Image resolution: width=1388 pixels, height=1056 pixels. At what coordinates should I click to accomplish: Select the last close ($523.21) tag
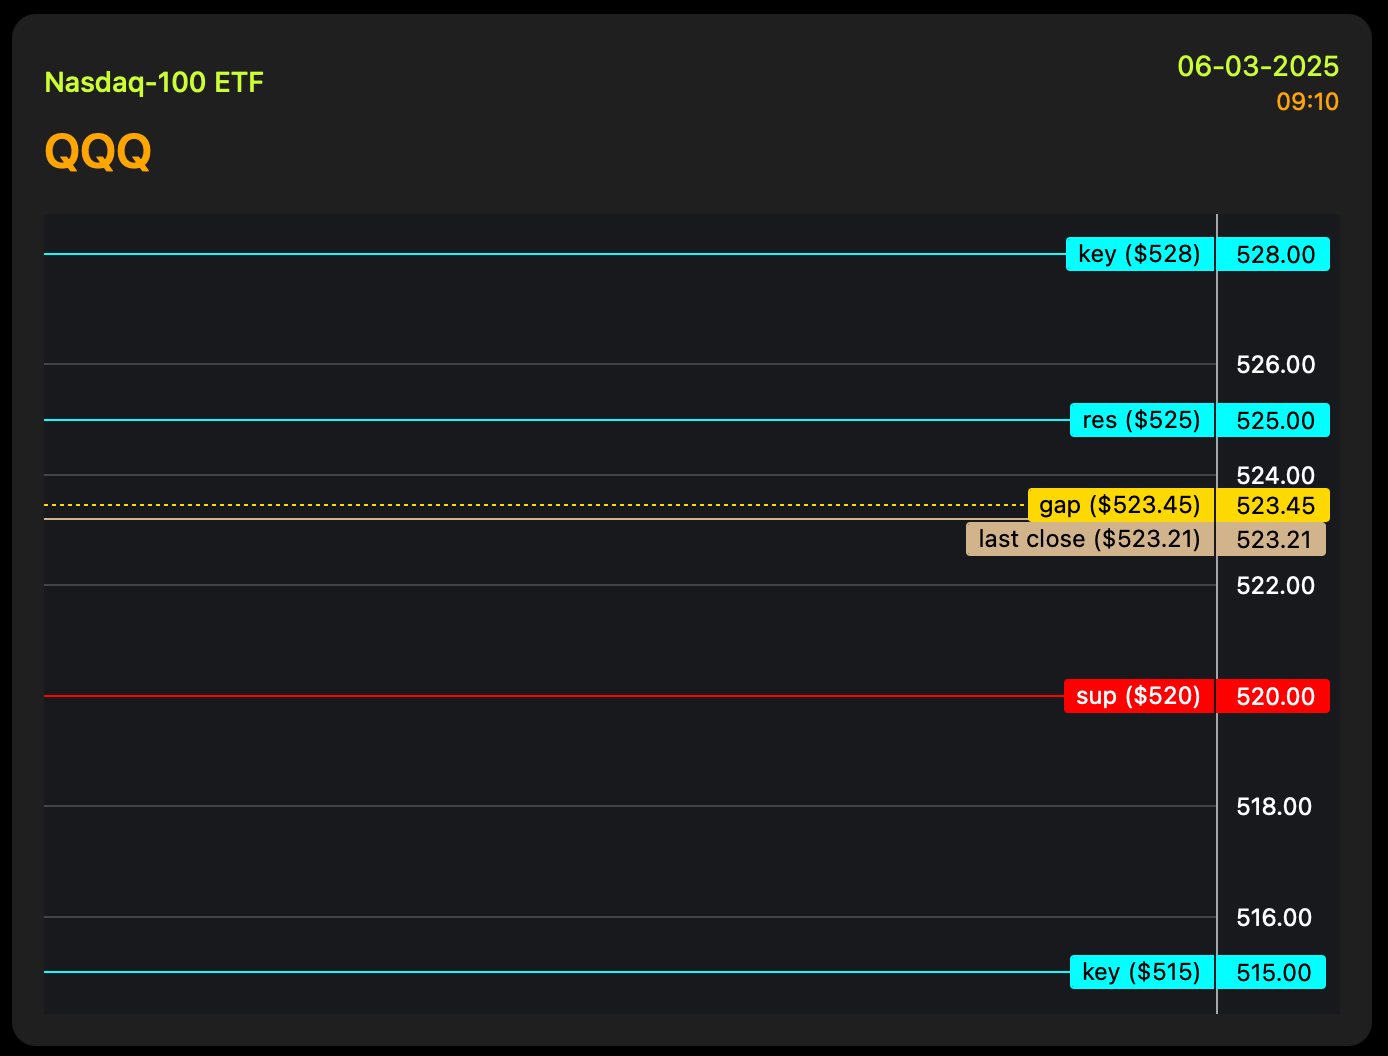(x=1089, y=539)
